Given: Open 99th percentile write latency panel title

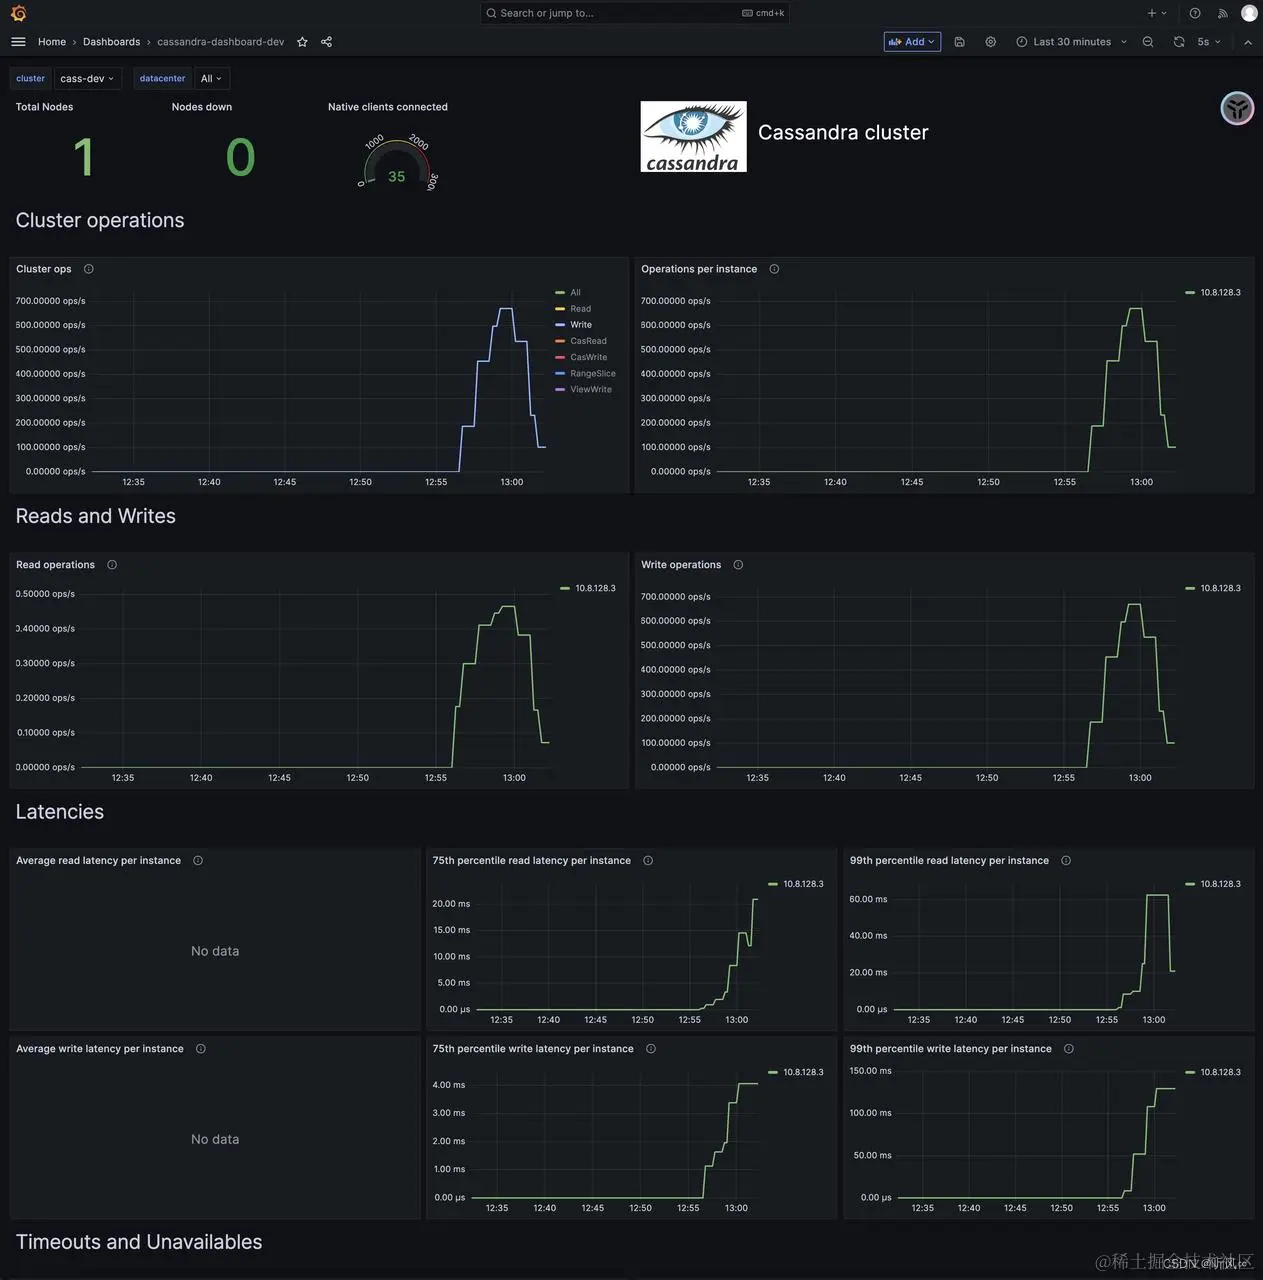Looking at the screenshot, I should pyautogui.click(x=950, y=1049).
